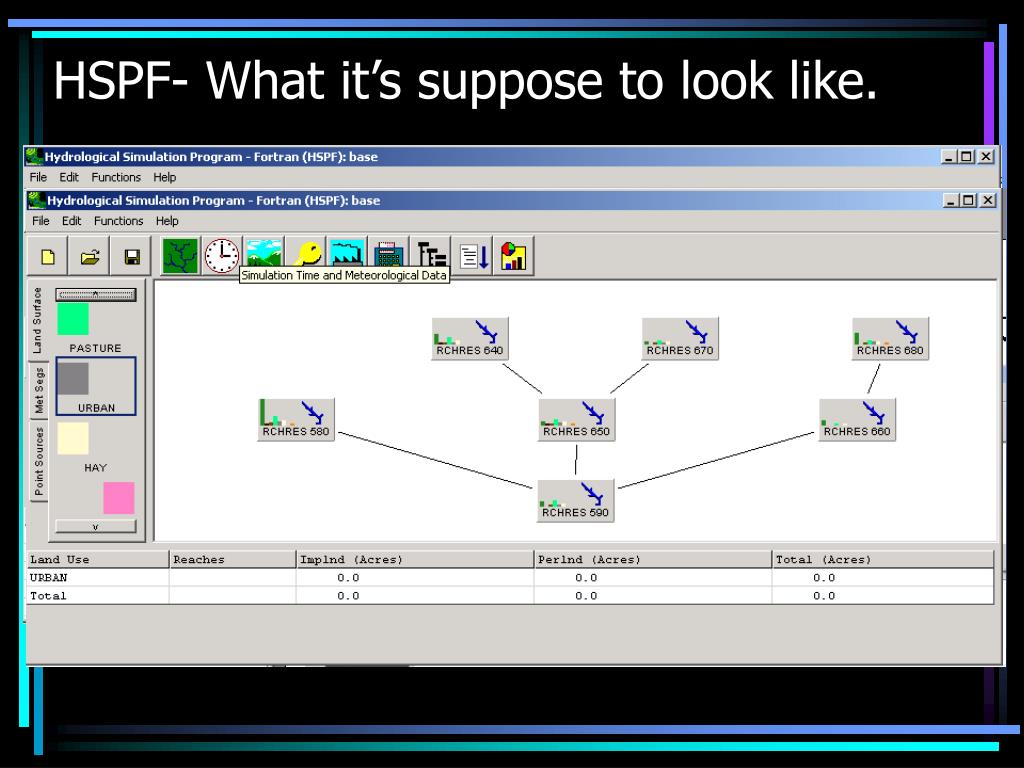Click the back window's HSPF title bar icon
The image size is (1024, 768).
(x=34, y=156)
